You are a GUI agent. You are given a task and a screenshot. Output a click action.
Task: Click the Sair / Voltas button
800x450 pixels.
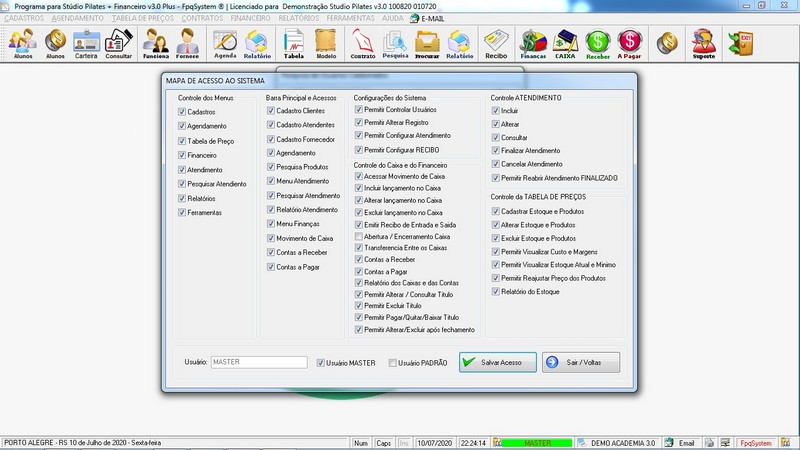click(581, 362)
